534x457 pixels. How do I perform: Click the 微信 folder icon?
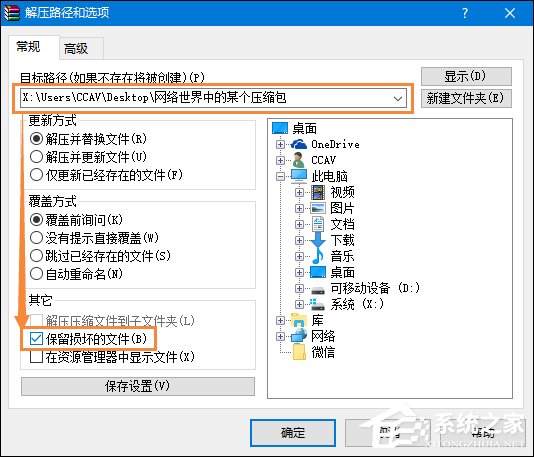(299, 352)
